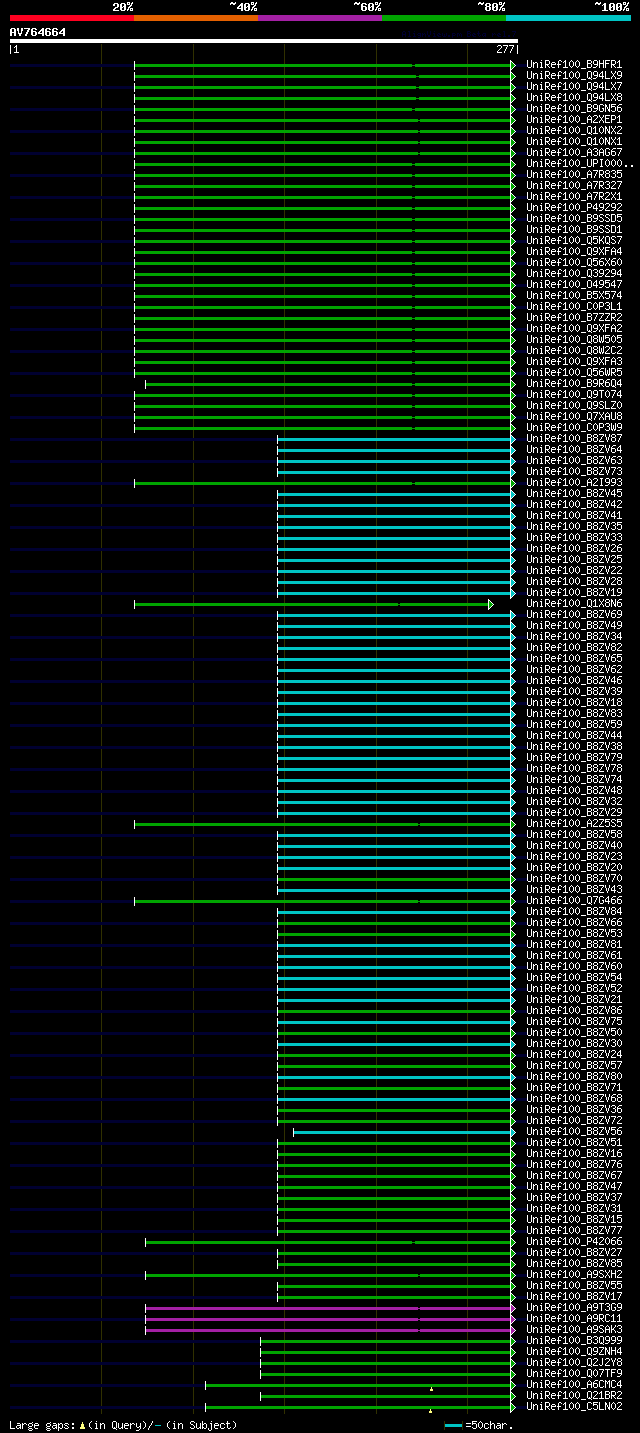Click hit label UniRef100_P42066

574,1242
